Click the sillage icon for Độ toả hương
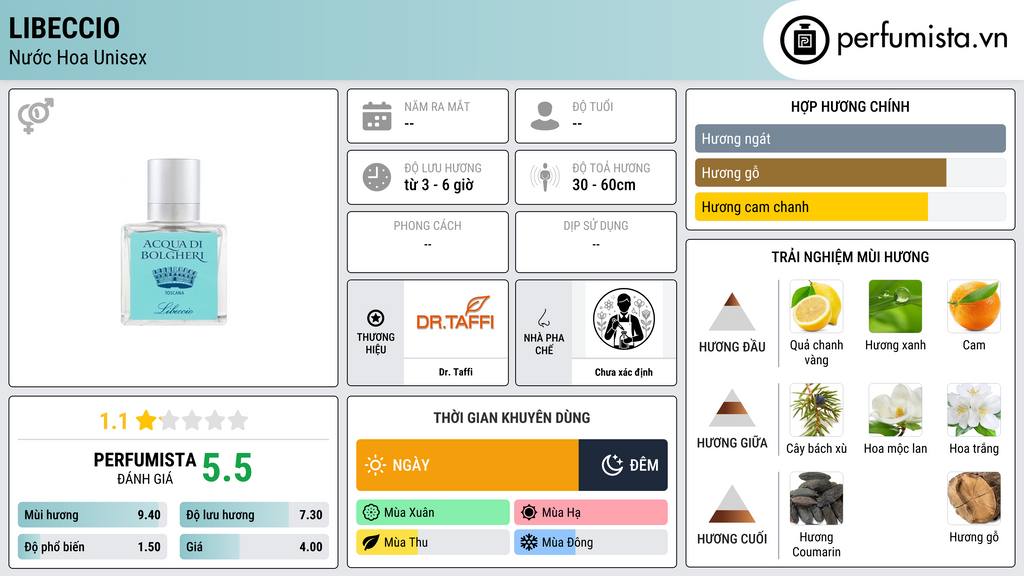The width and height of the screenshot is (1024, 576). click(545, 177)
